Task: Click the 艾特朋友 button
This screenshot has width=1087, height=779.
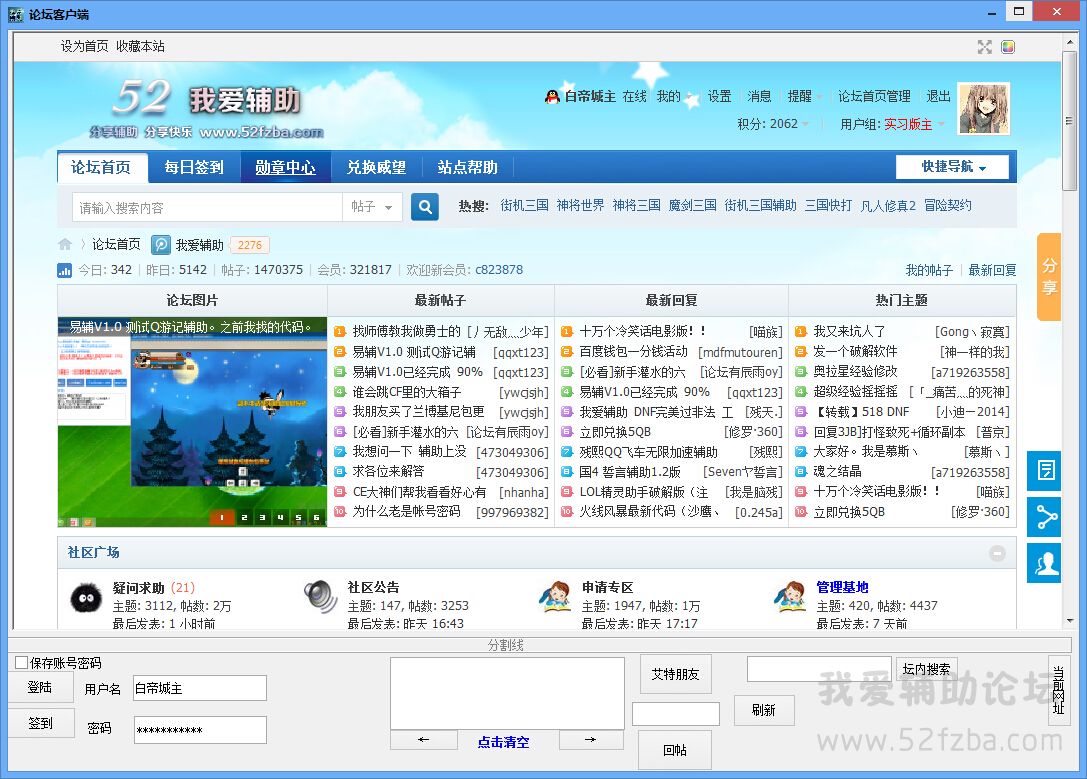Action: click(x=675, y=674)
